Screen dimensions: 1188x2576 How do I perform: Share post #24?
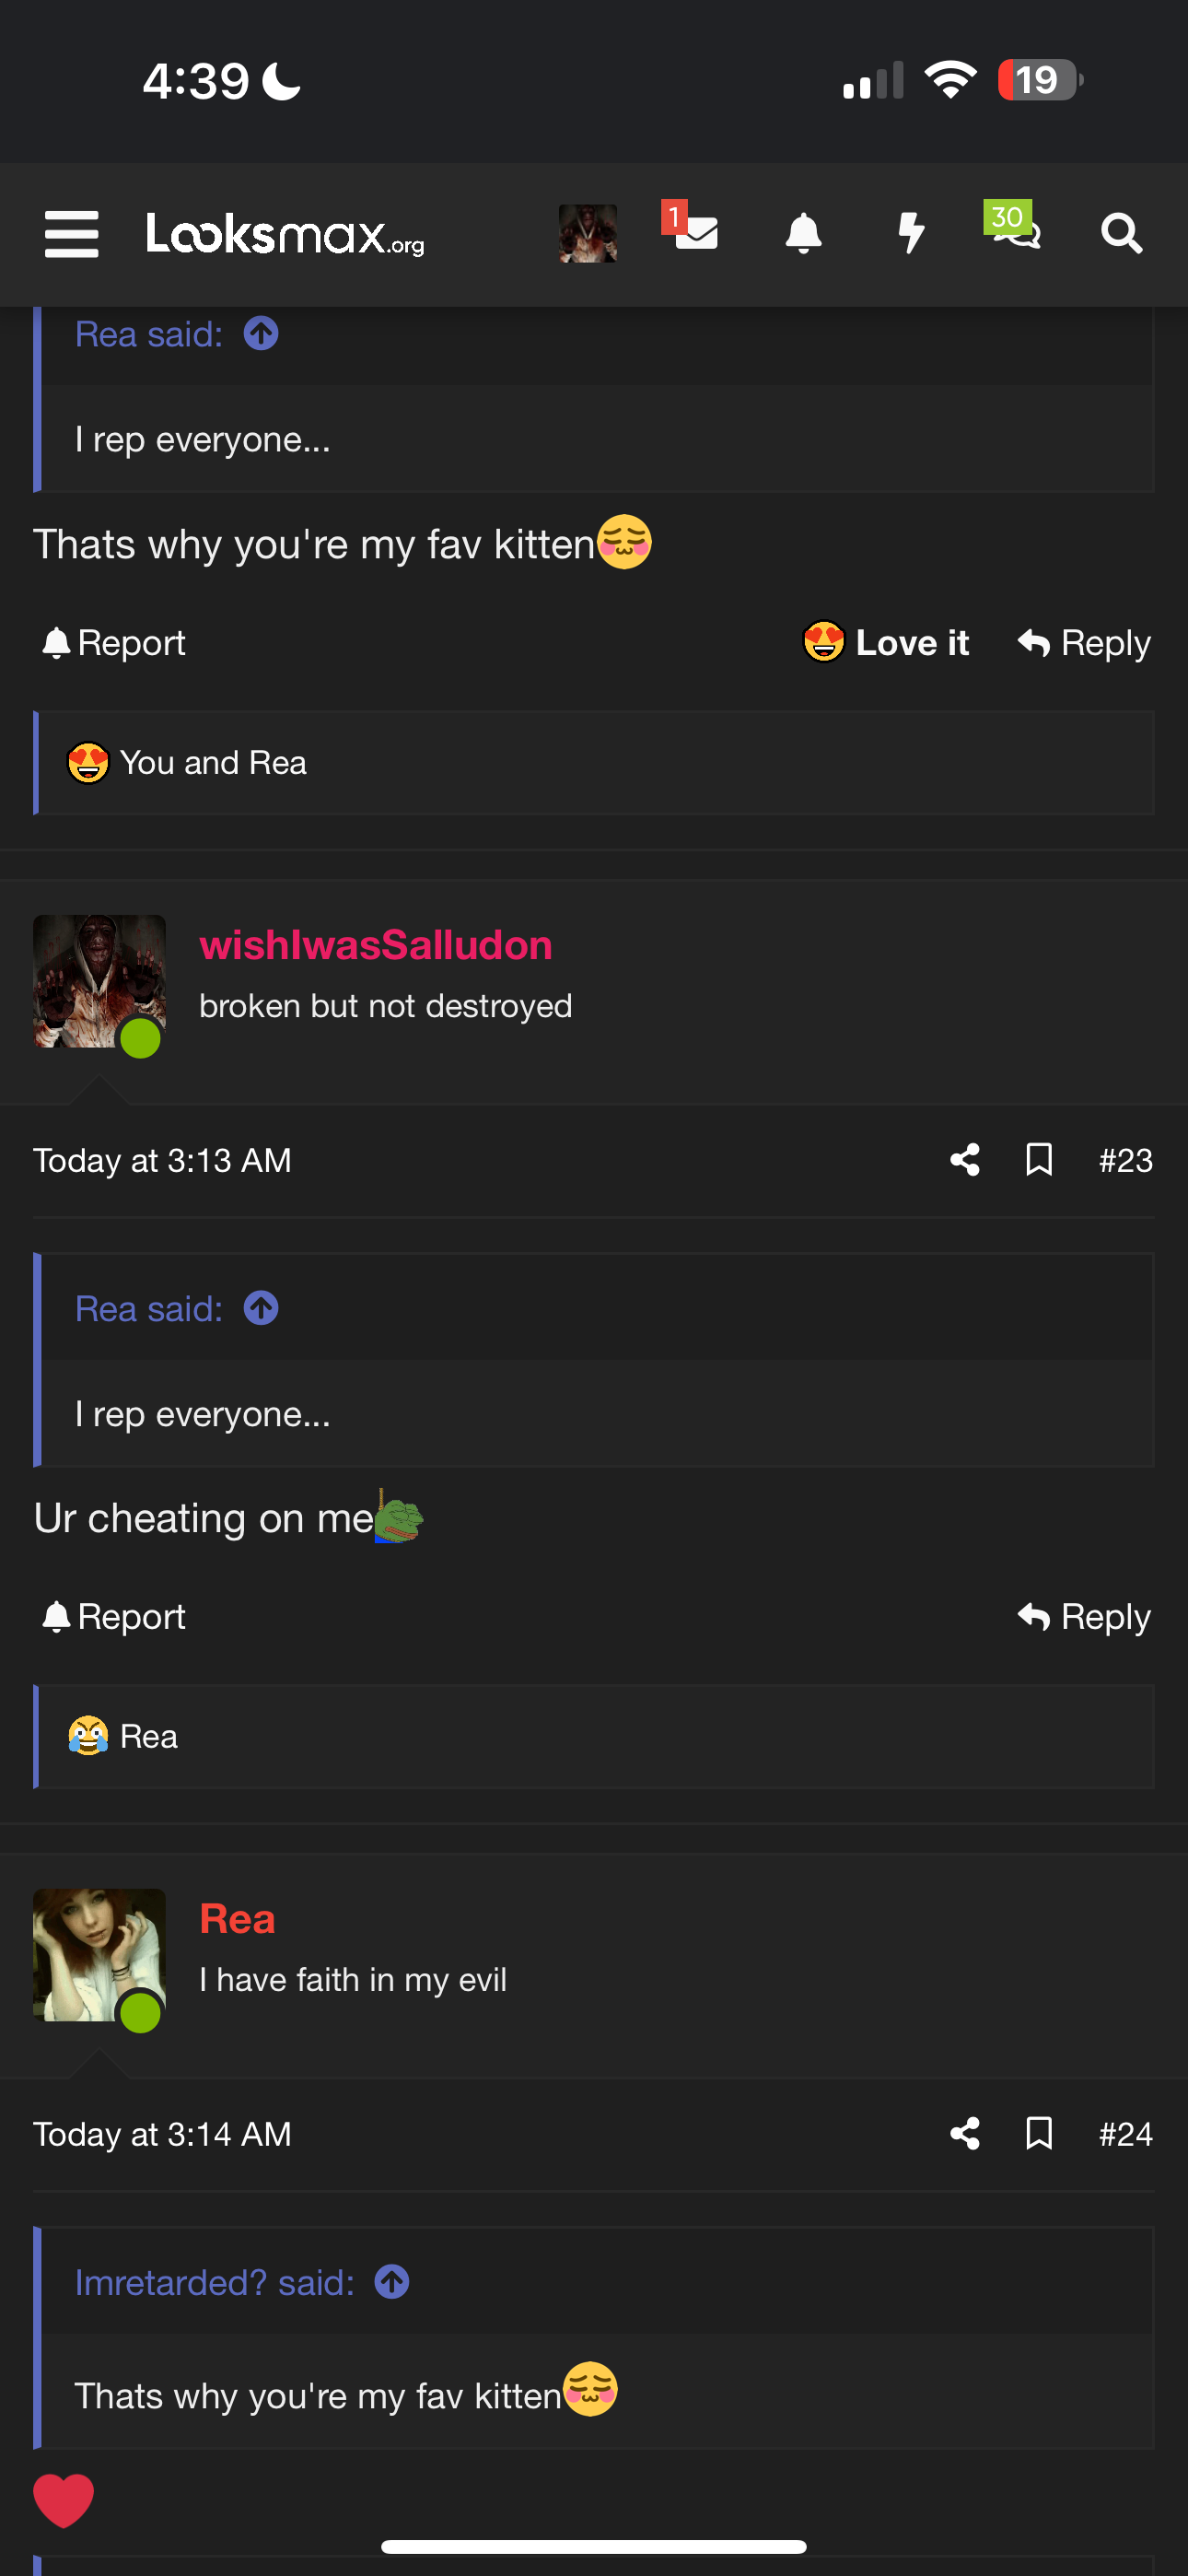[x=964, y=2134]
